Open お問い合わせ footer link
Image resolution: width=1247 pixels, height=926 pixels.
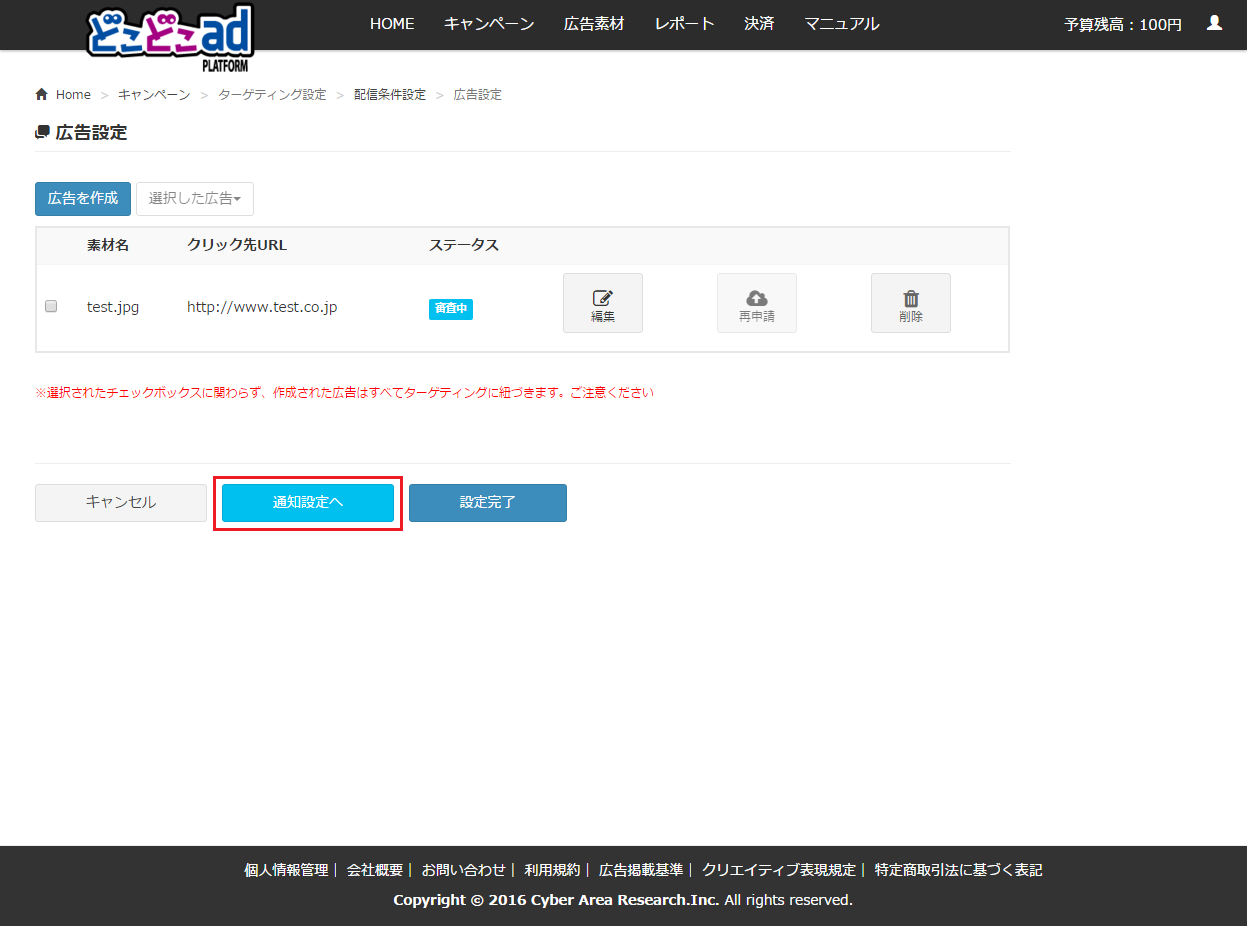464,870
